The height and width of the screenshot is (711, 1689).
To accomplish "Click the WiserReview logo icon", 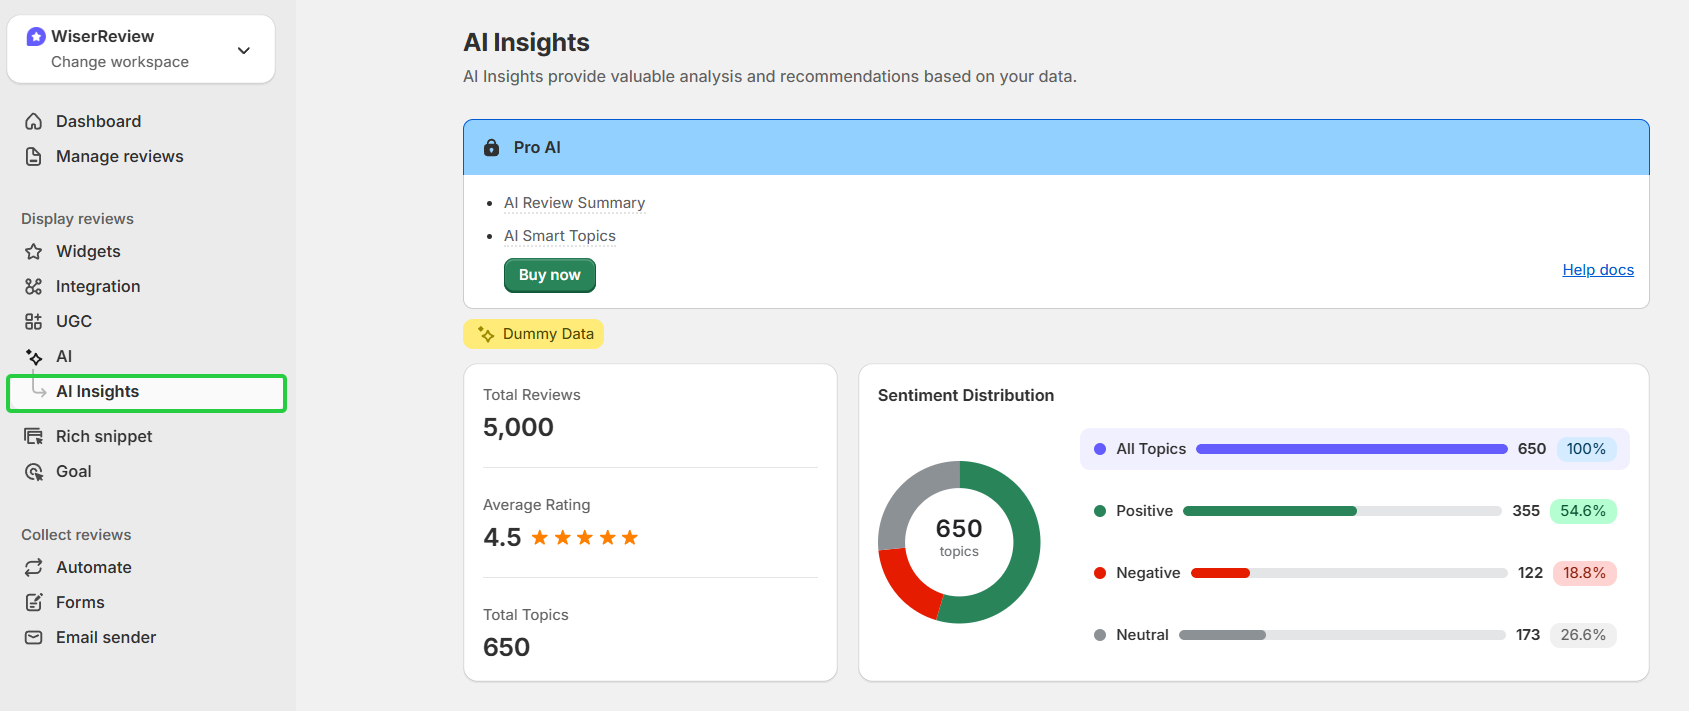I will (x=36, y=36).
